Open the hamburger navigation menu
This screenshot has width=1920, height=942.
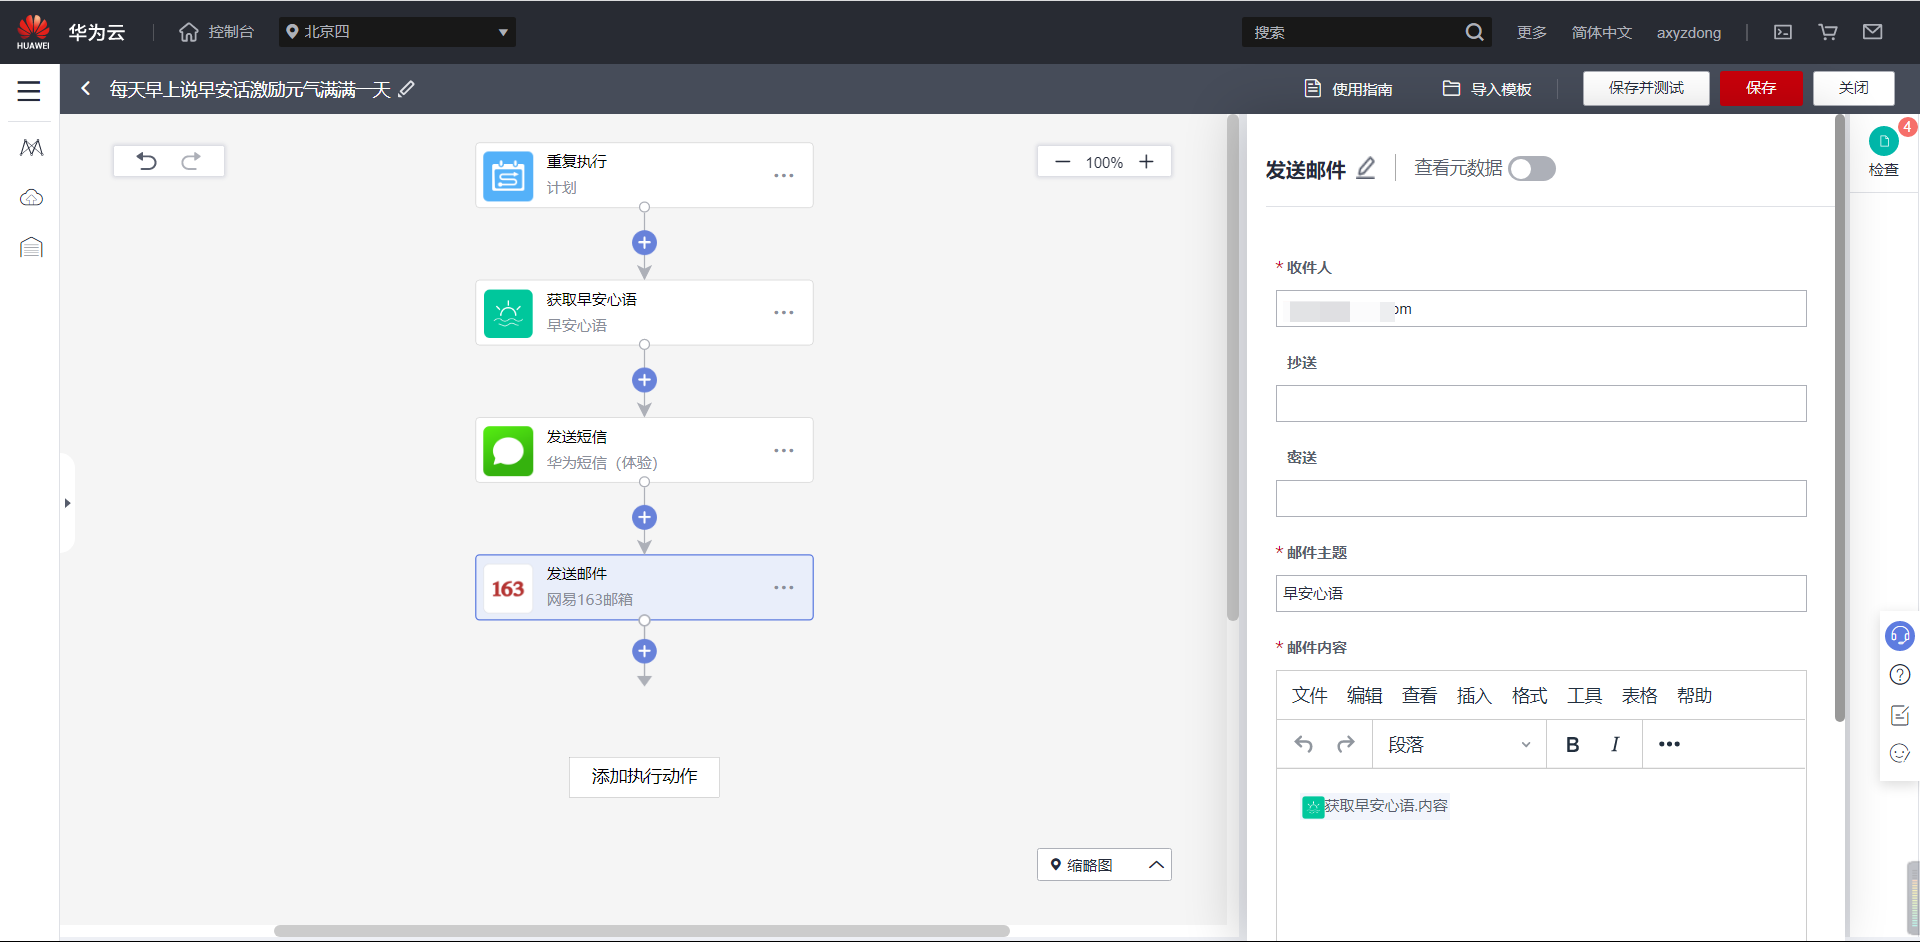pos(29,91)
